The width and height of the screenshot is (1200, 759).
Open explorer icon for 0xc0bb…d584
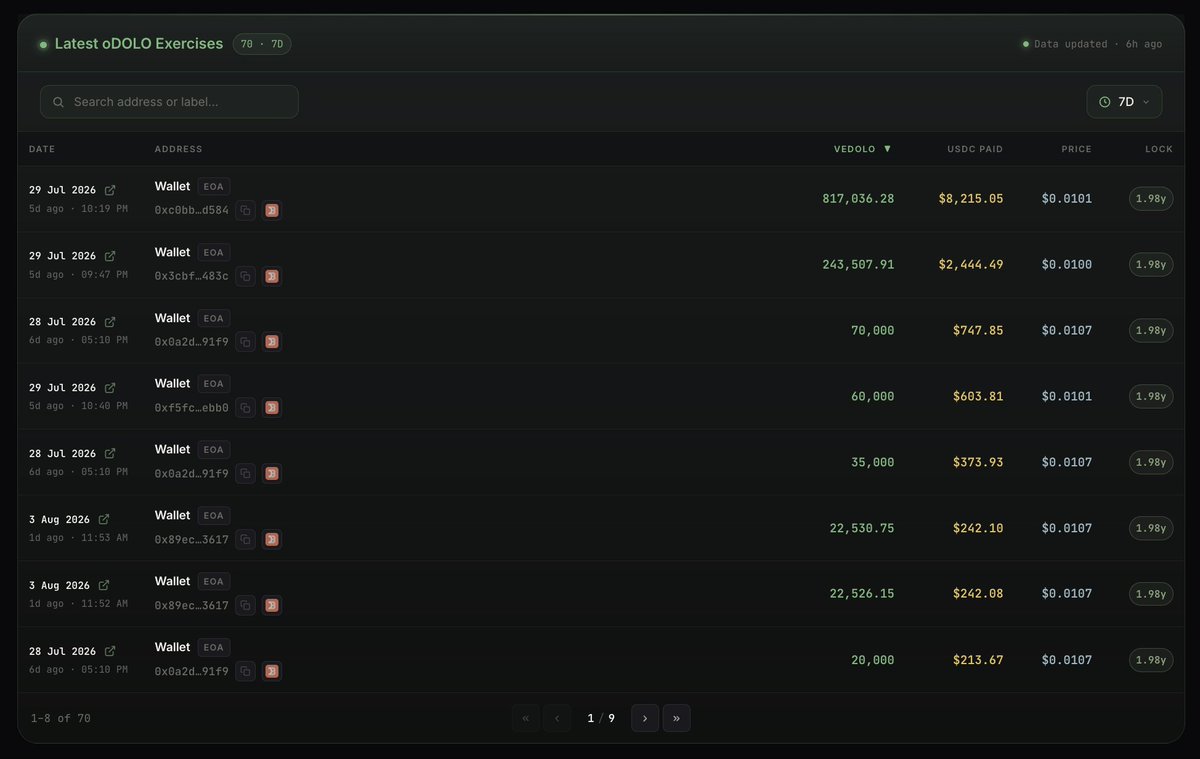pos(272,210)
